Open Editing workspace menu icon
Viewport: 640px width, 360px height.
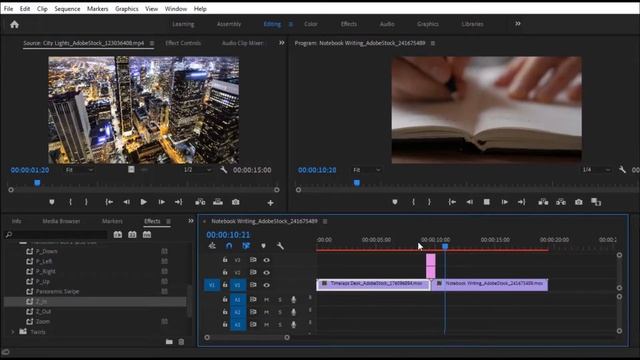pyautogui.click(x=291, y=24)
